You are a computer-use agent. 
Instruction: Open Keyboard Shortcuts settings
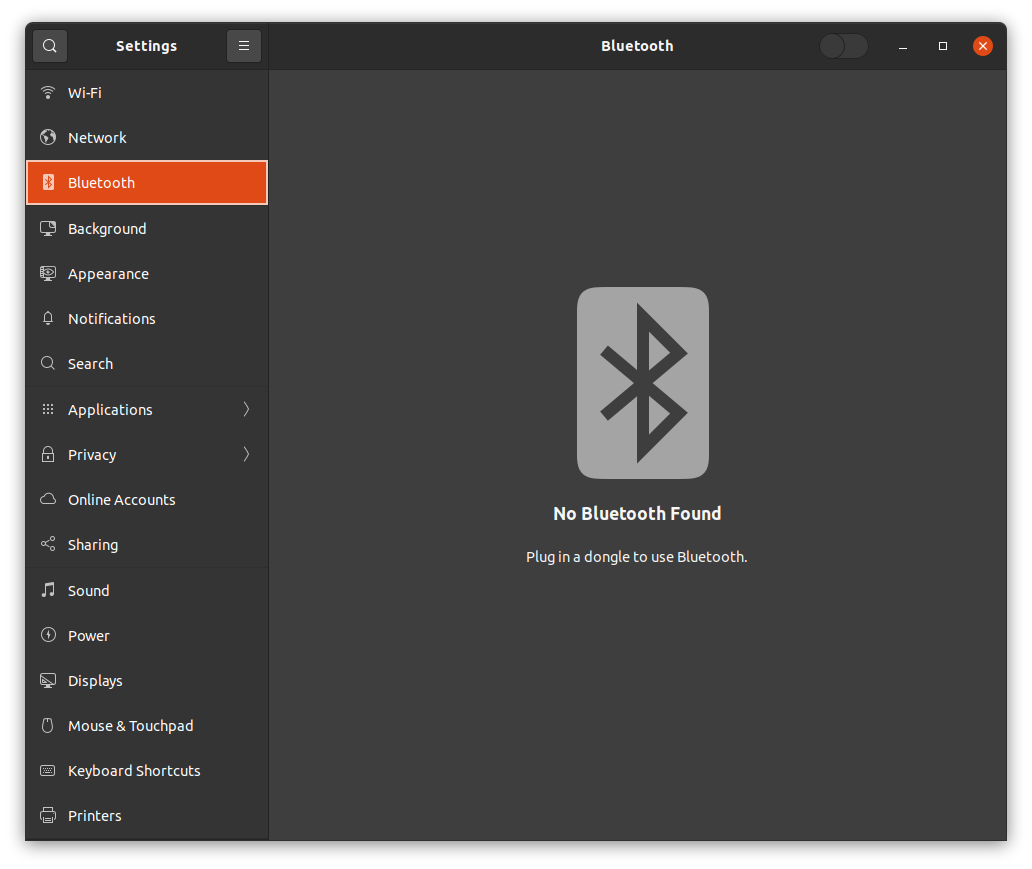point(134,771)
